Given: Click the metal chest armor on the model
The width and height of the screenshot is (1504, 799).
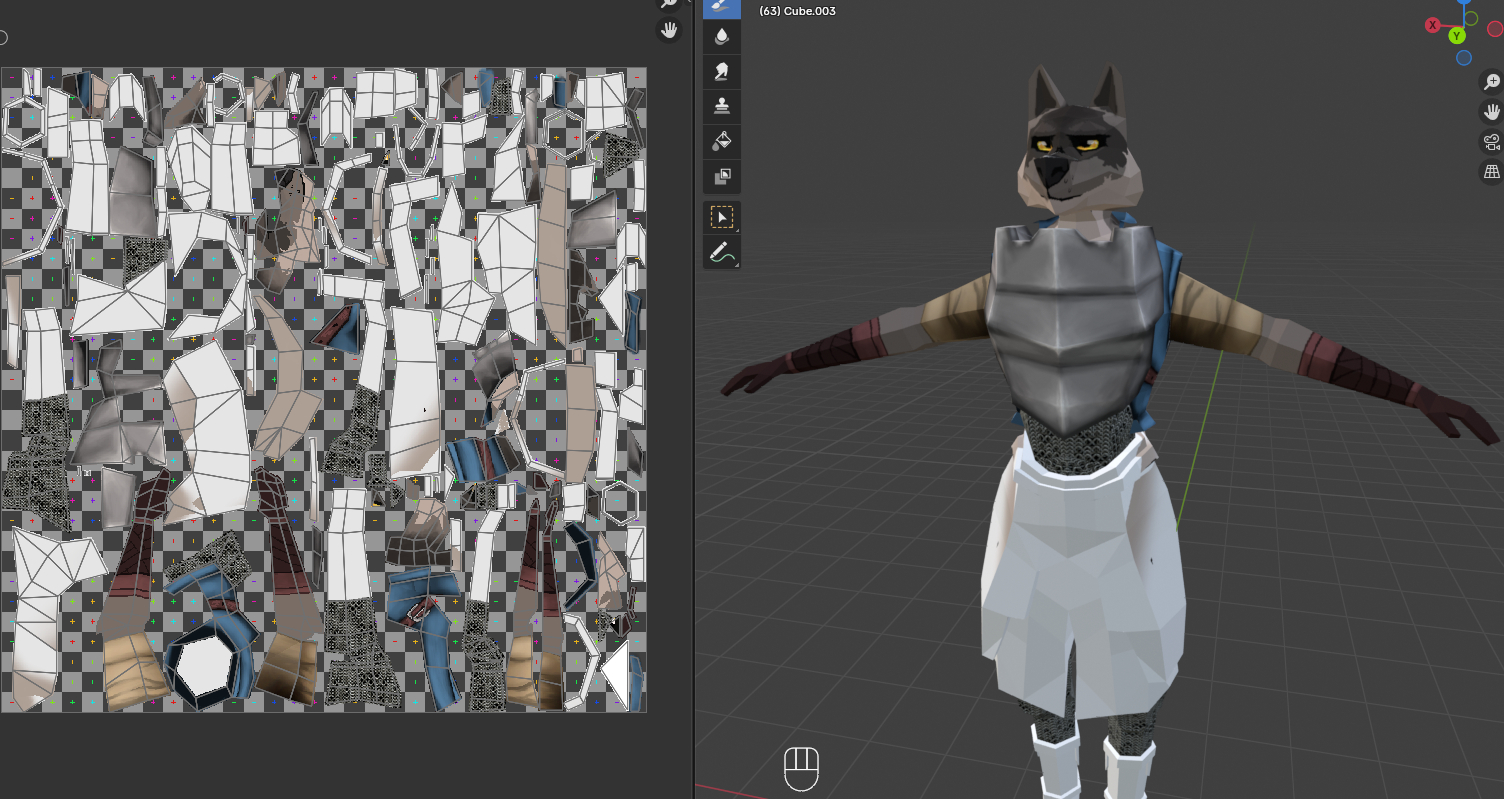Looking at the screenshot, I should 1065,320.
